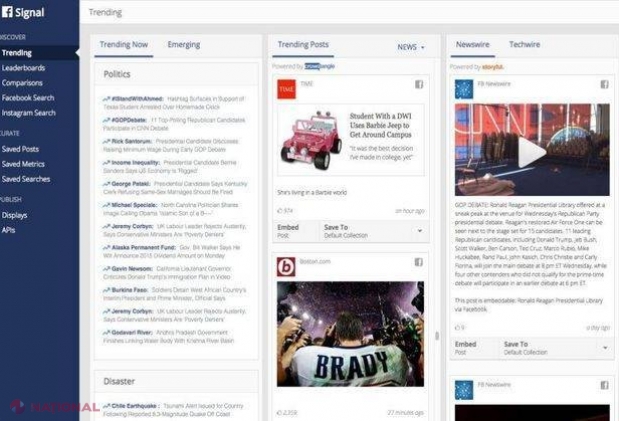Open the Rick Santorum trending topic
Screen dimensions: 619x421
click(x=171, y=145)
